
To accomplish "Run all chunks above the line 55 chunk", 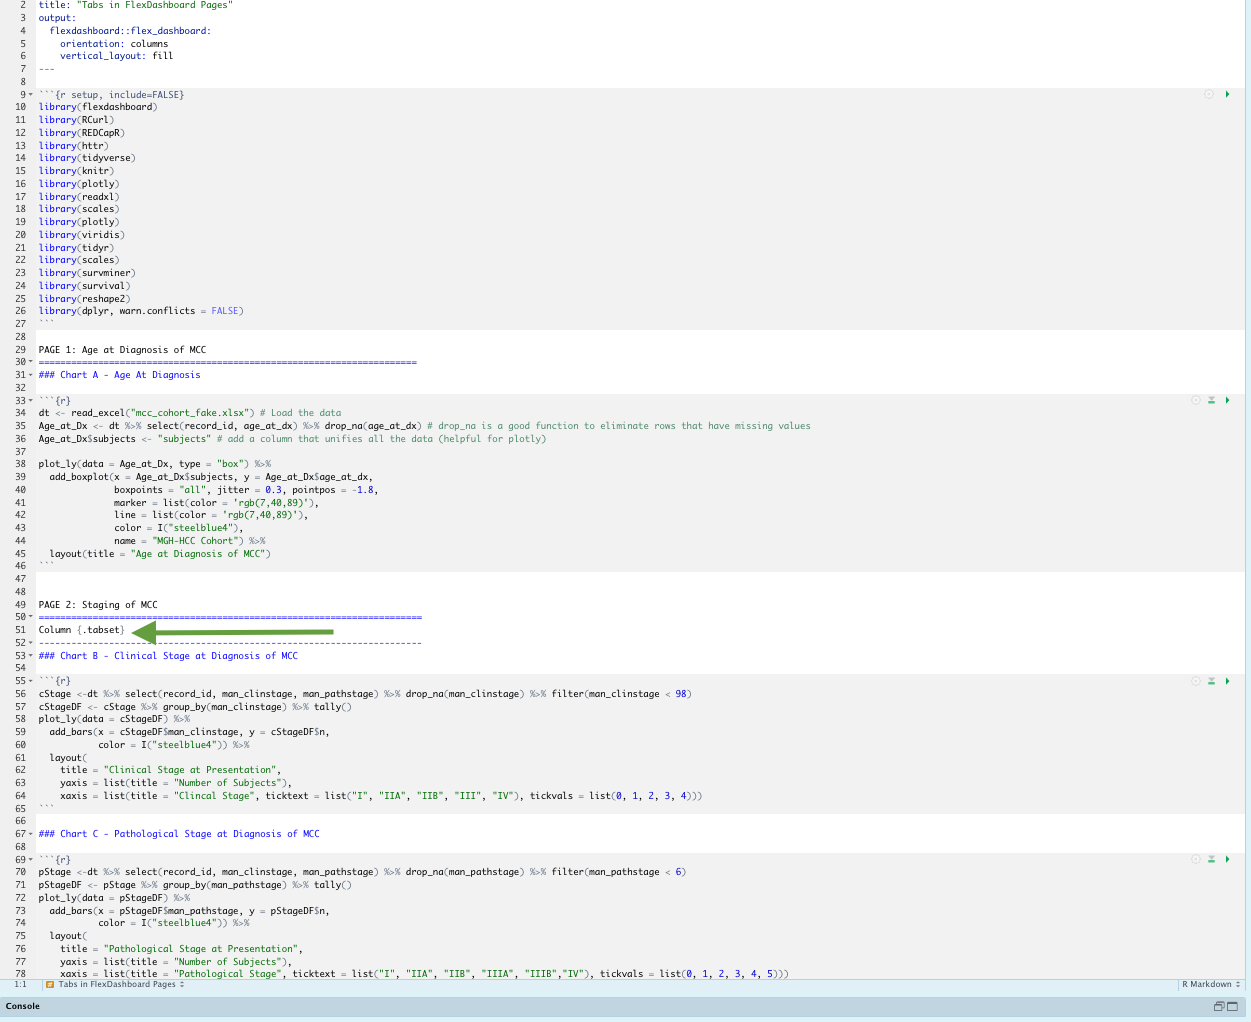I will [1211, 681].
